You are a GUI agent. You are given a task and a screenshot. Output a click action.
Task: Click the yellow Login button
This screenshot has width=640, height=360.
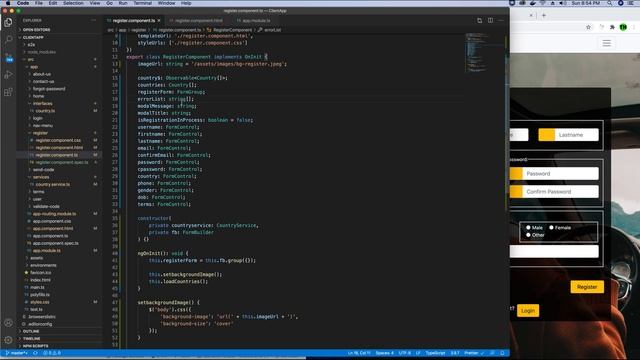528,311
